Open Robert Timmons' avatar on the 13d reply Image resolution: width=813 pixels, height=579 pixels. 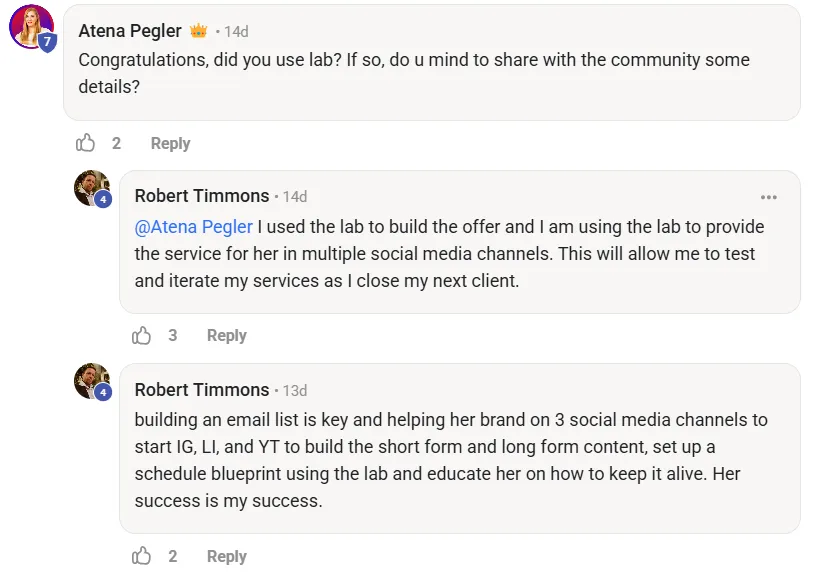pyautogui.click(x=91, y=381)
